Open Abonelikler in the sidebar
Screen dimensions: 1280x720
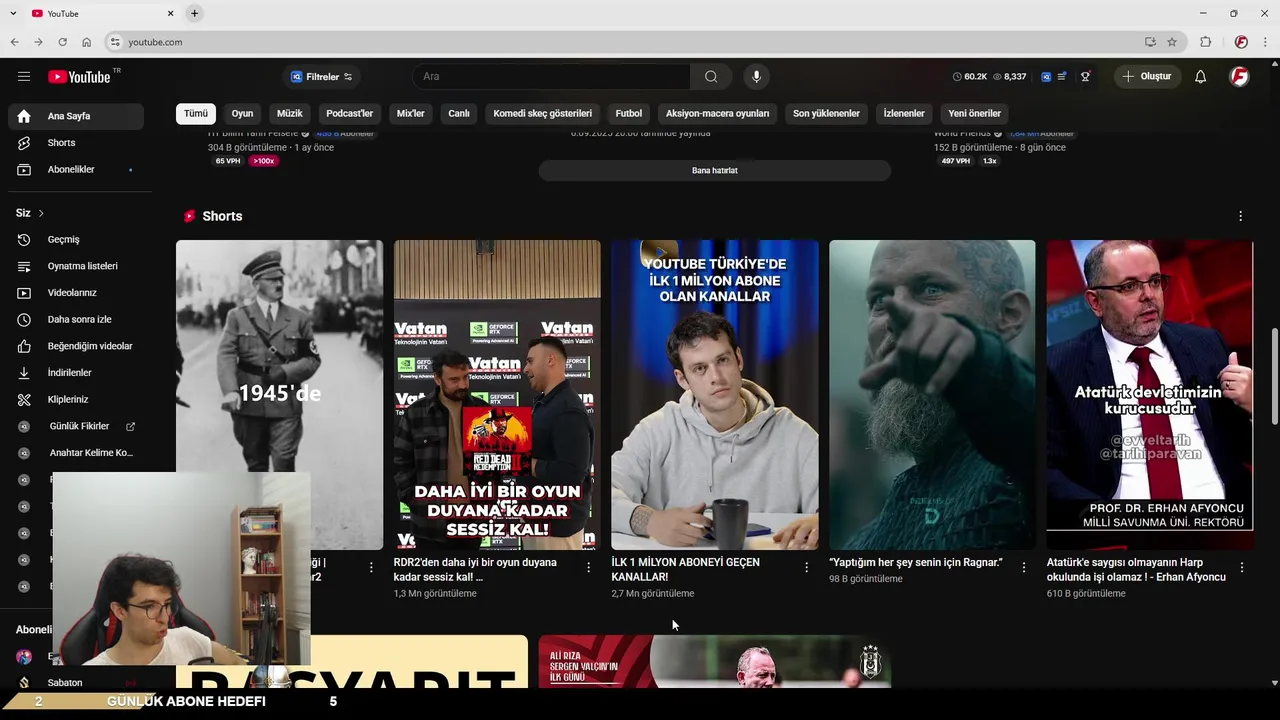tap(76, 170)
